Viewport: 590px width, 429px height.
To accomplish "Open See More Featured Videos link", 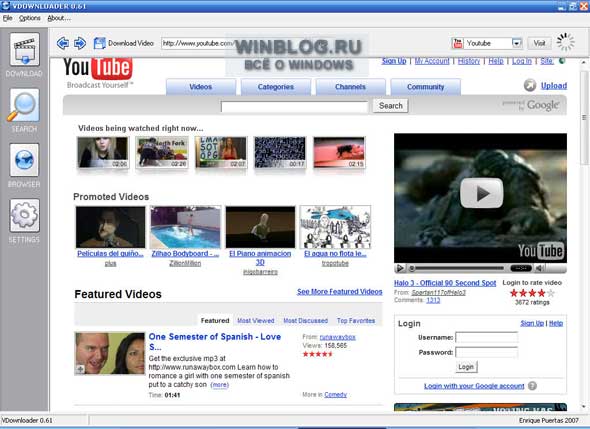I will 339,292.
